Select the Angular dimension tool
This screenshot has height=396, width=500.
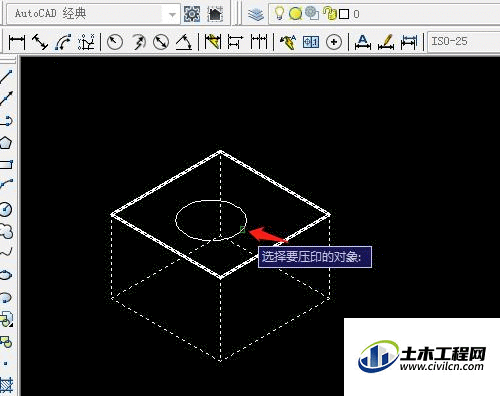point(184,42)
